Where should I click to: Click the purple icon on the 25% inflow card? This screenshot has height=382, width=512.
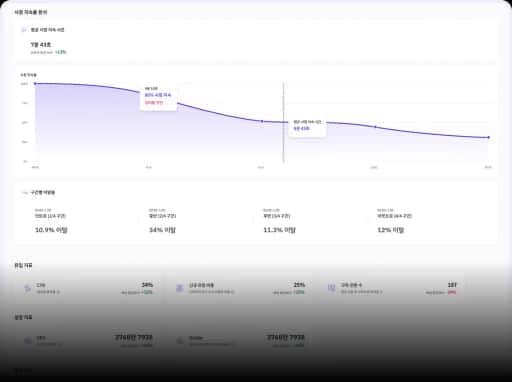click(x=180, y=288)
